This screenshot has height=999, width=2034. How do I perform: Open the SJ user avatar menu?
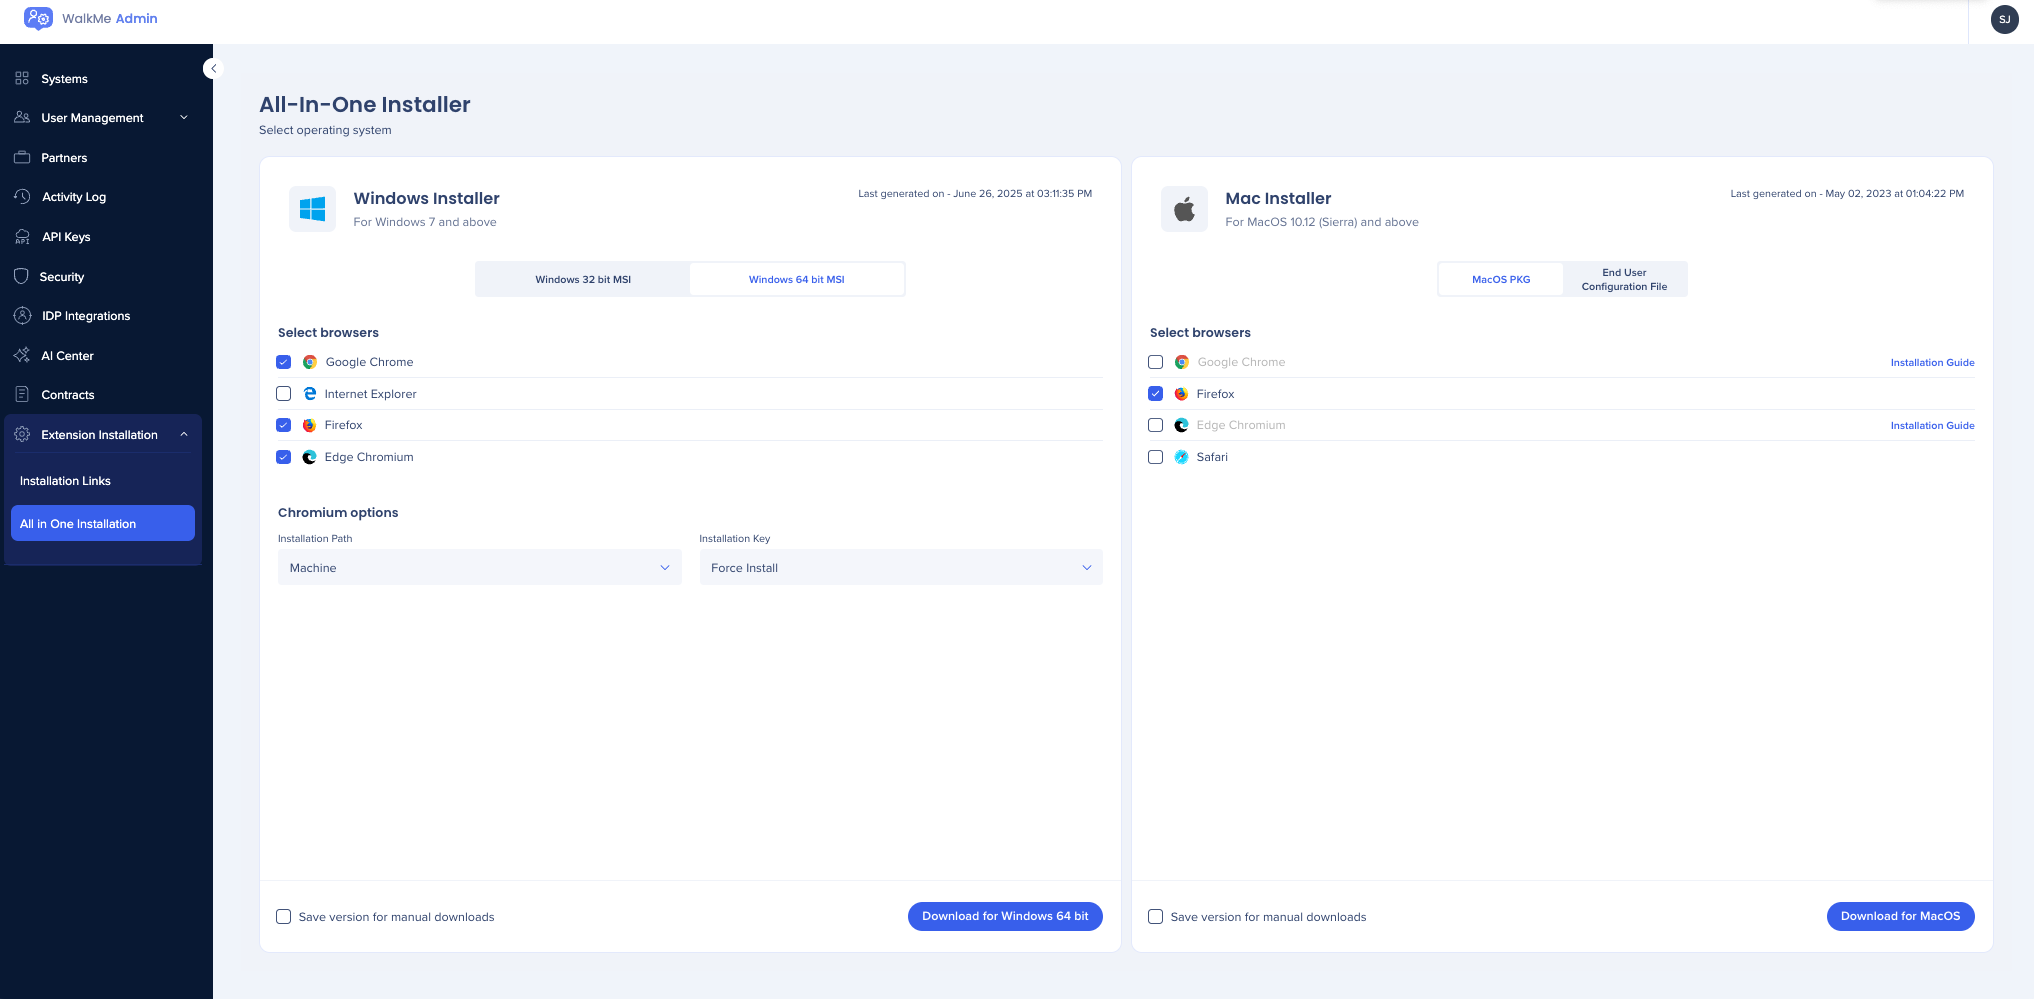(2004, 19)
